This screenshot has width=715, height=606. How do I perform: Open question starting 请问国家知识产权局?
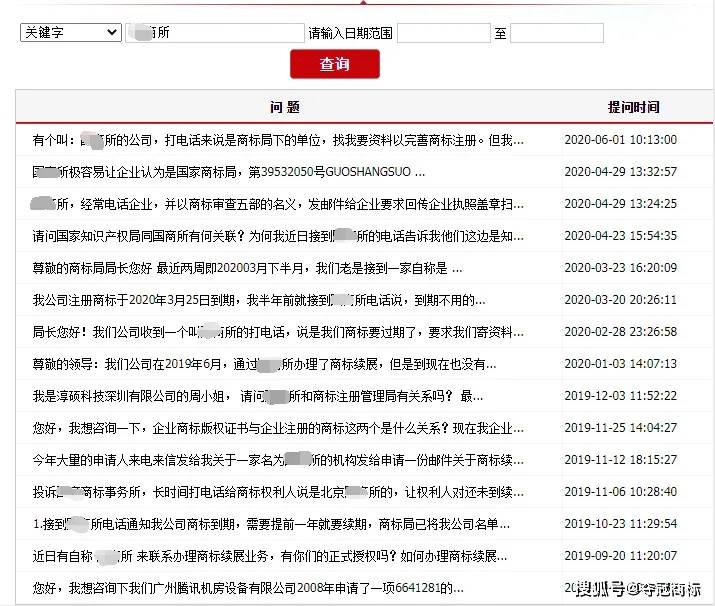(278, 236)
